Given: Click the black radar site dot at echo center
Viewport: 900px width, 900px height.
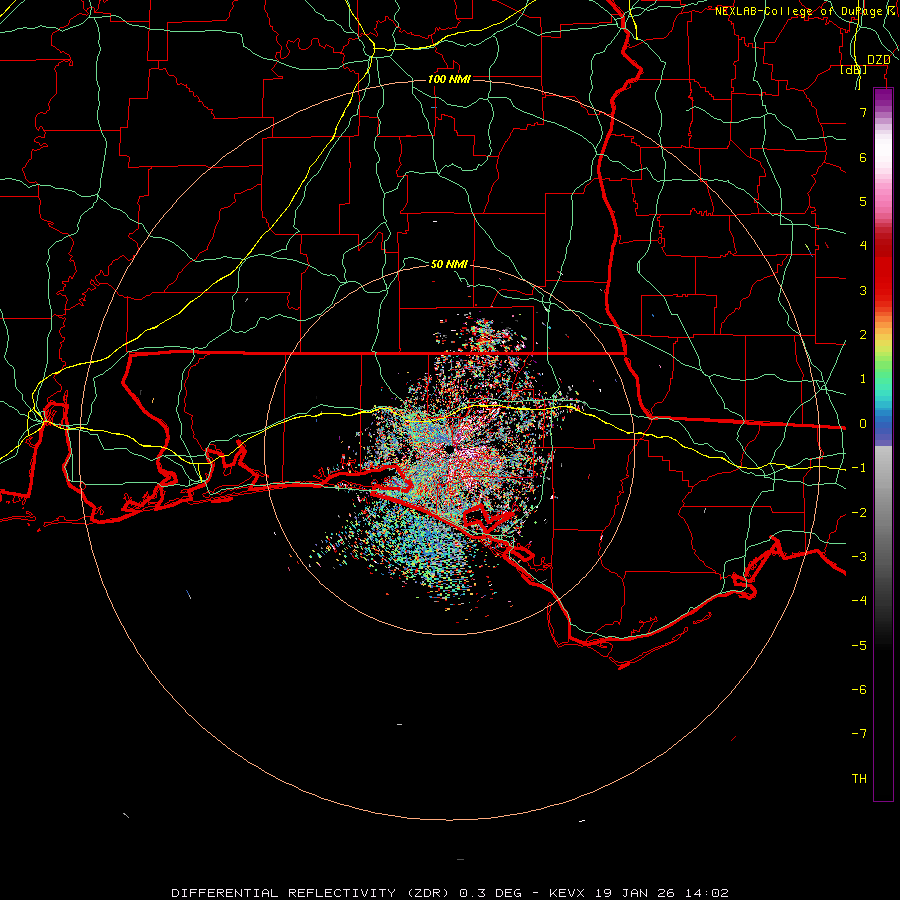Looking at the screenshot, I should coord(449,449).
